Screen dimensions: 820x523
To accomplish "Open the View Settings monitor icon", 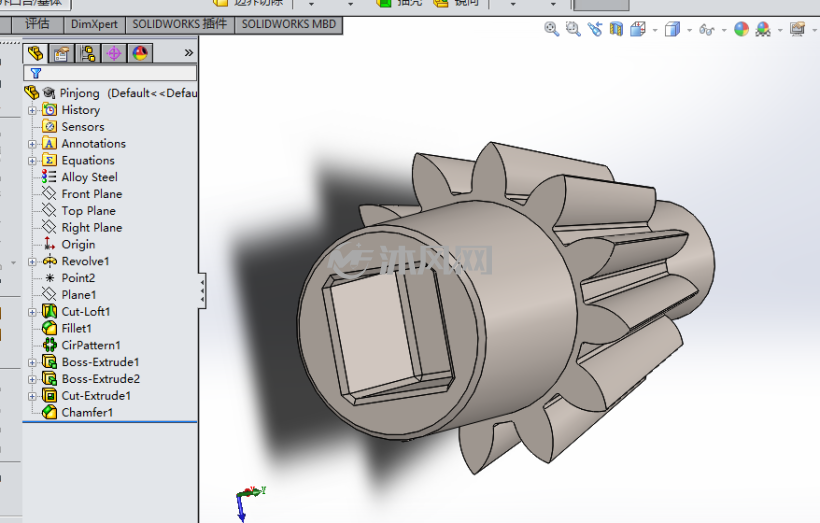I will click(x=798, y=29).
